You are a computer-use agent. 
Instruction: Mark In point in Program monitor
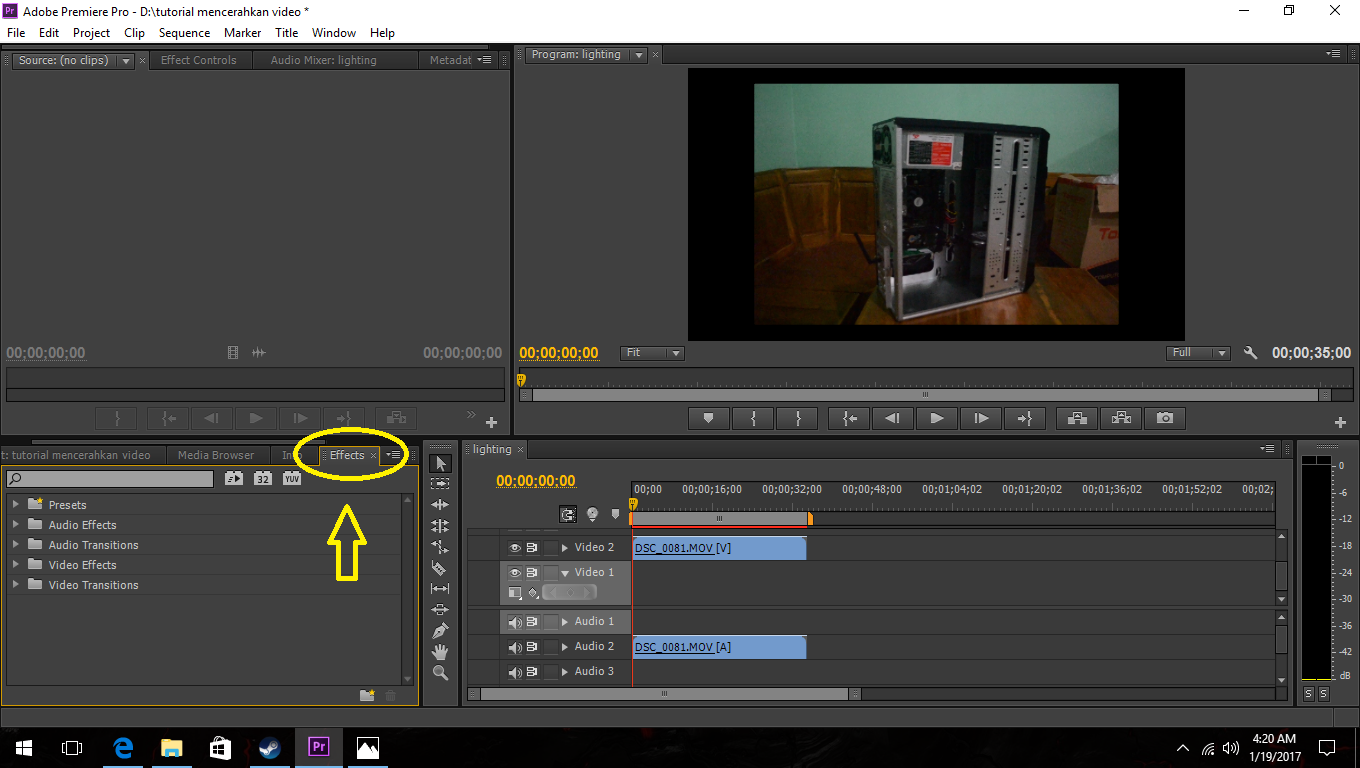tap(753, 418)
